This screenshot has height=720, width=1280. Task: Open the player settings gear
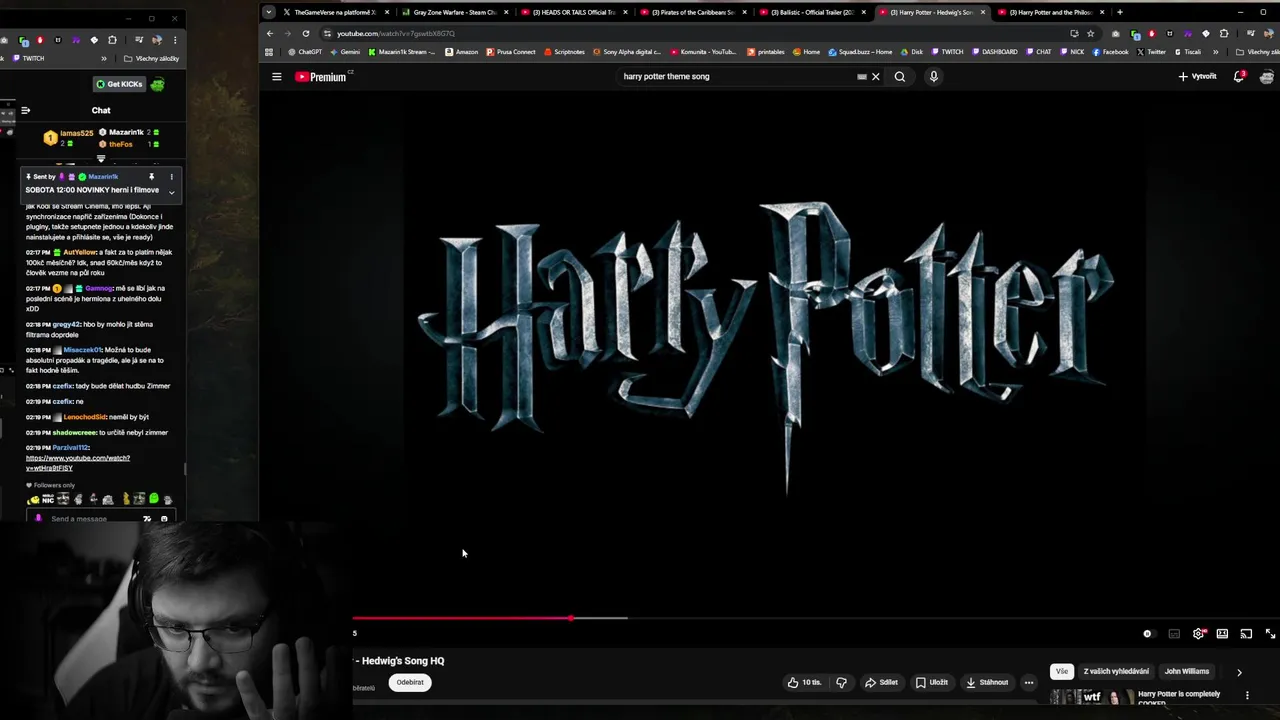pos(1198,634)
